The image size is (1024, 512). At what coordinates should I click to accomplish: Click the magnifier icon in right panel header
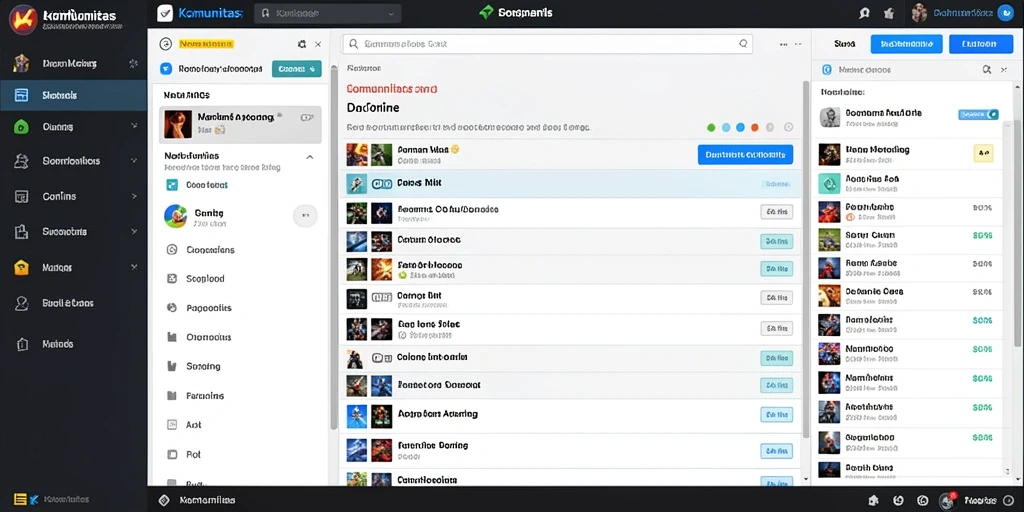986,69
